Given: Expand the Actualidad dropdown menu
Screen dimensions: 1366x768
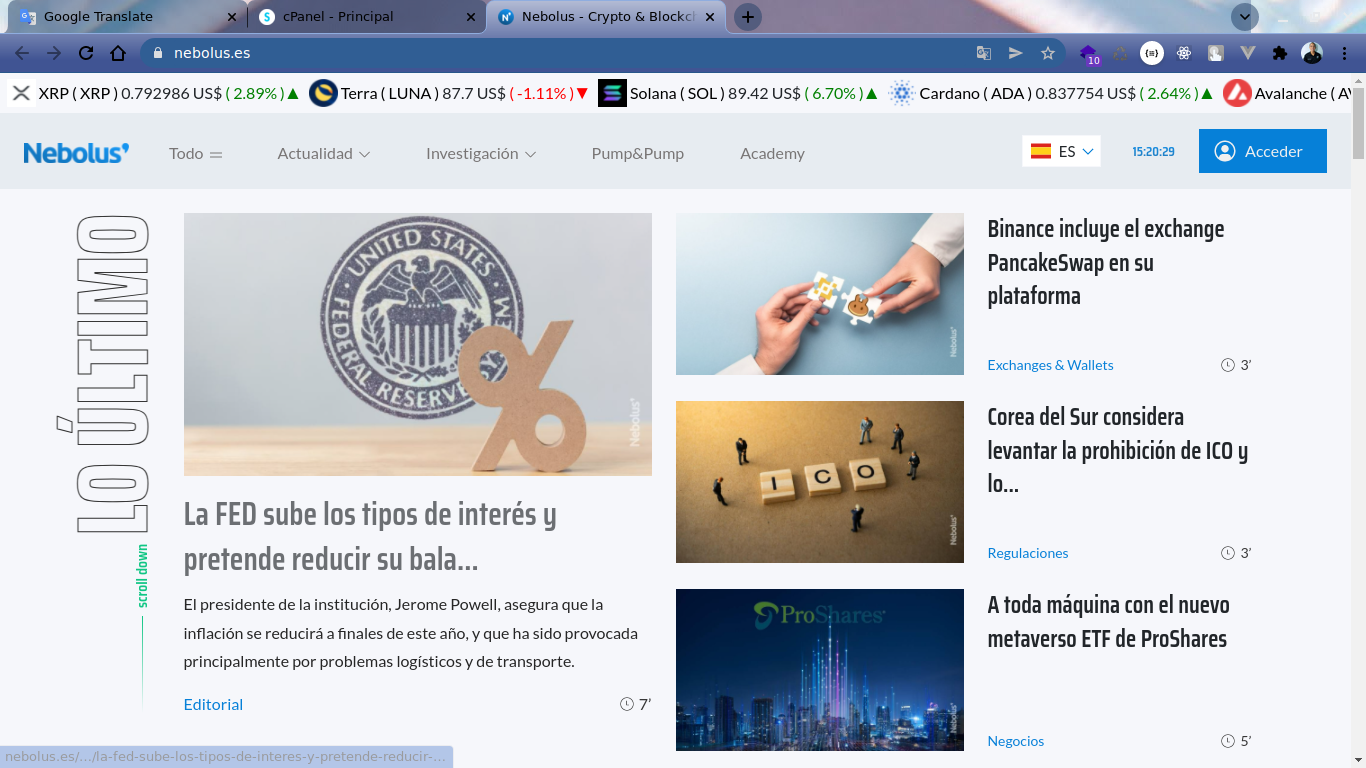Looking at the screenshot, I should click(323, 153).
